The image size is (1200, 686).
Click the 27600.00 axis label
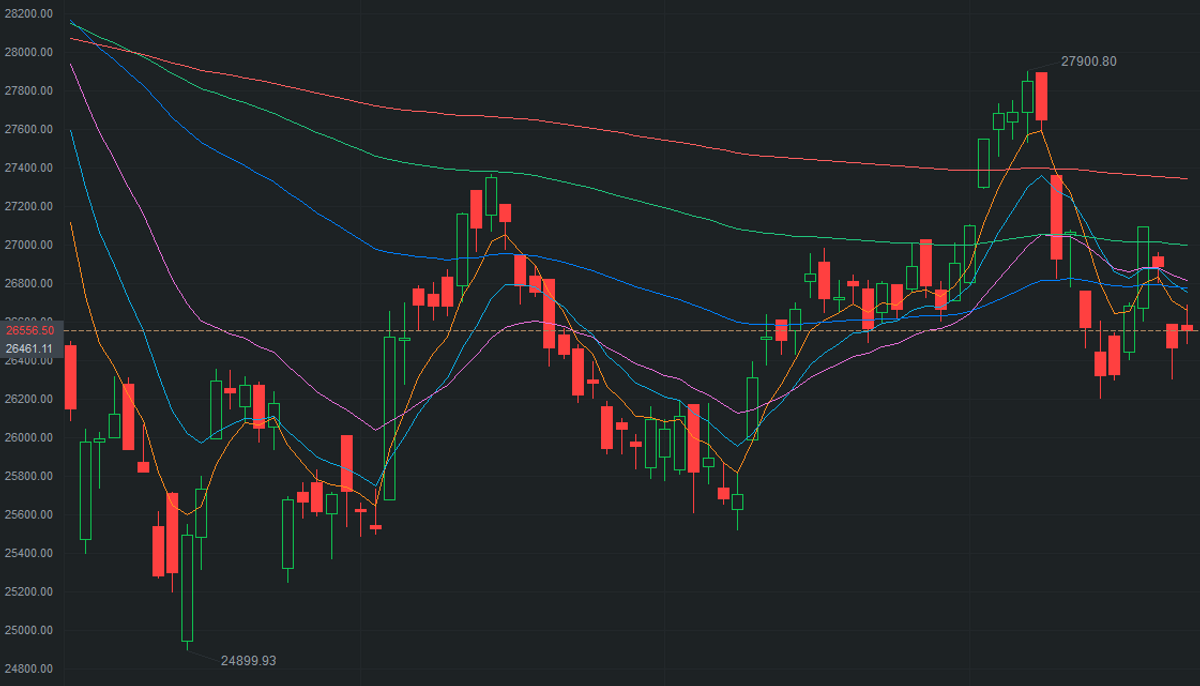(28, 130)
